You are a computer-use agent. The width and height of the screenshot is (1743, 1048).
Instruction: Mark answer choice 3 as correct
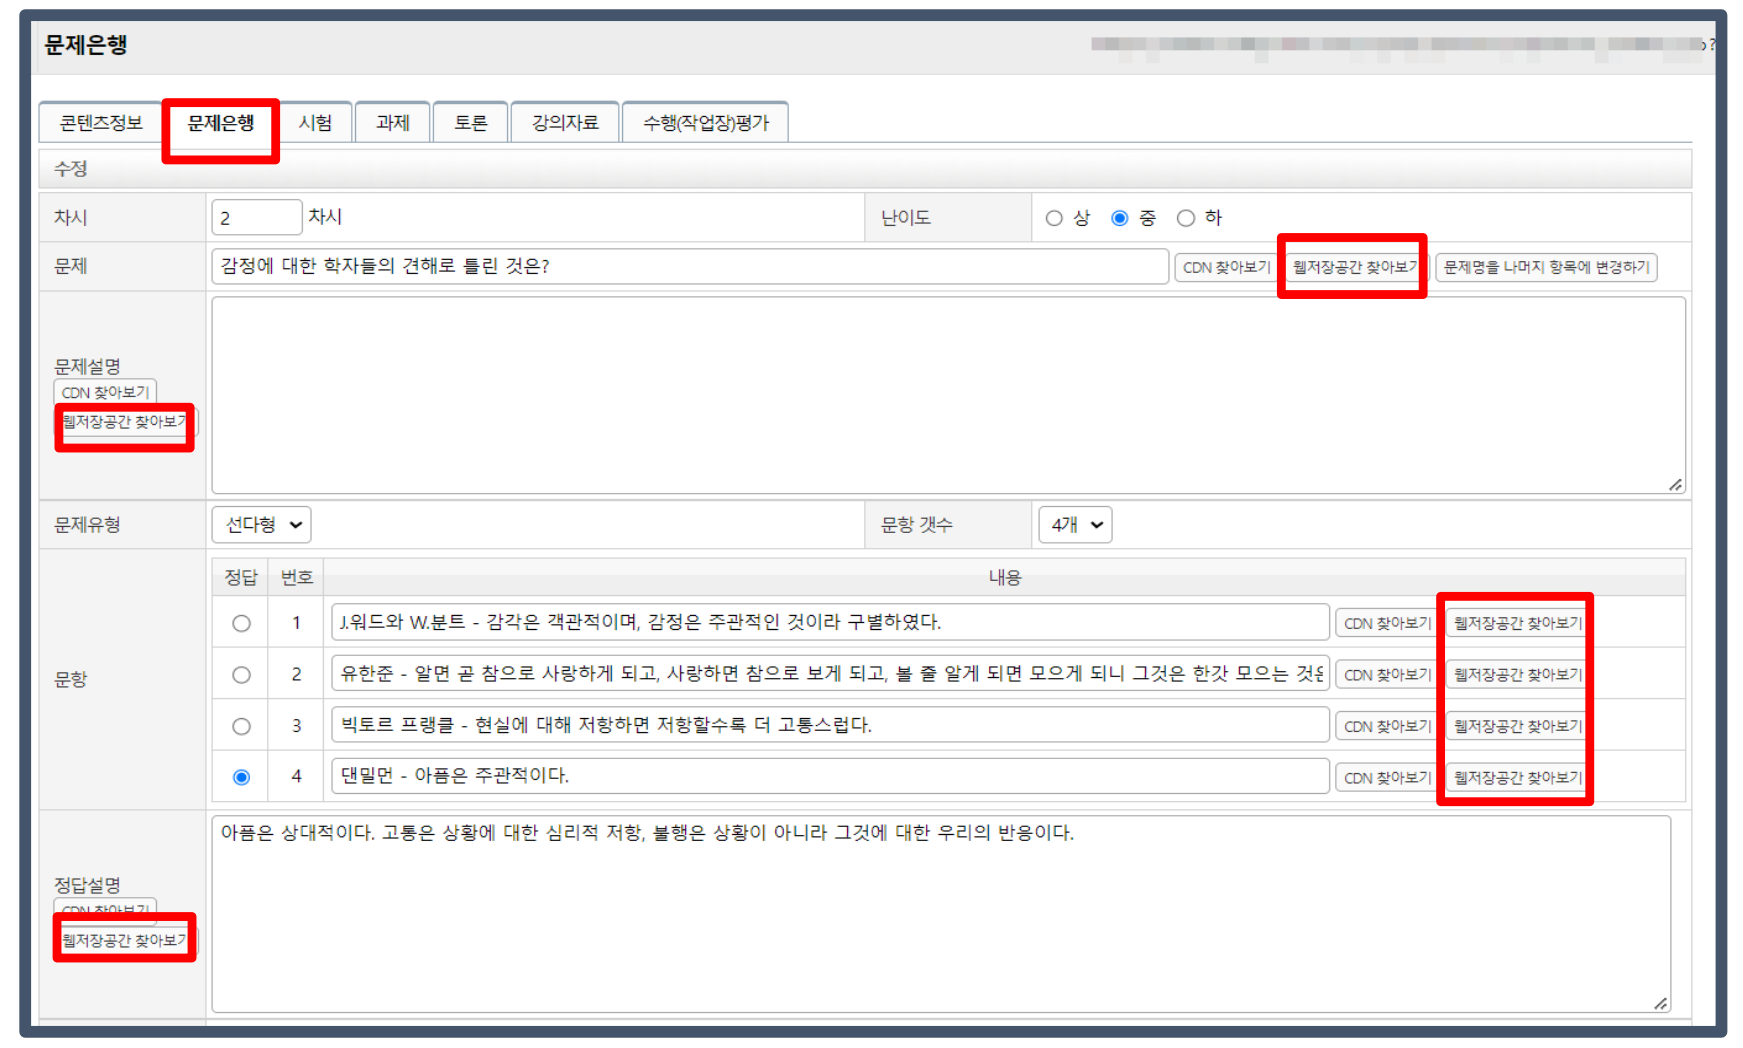click(x=241, y=726)
